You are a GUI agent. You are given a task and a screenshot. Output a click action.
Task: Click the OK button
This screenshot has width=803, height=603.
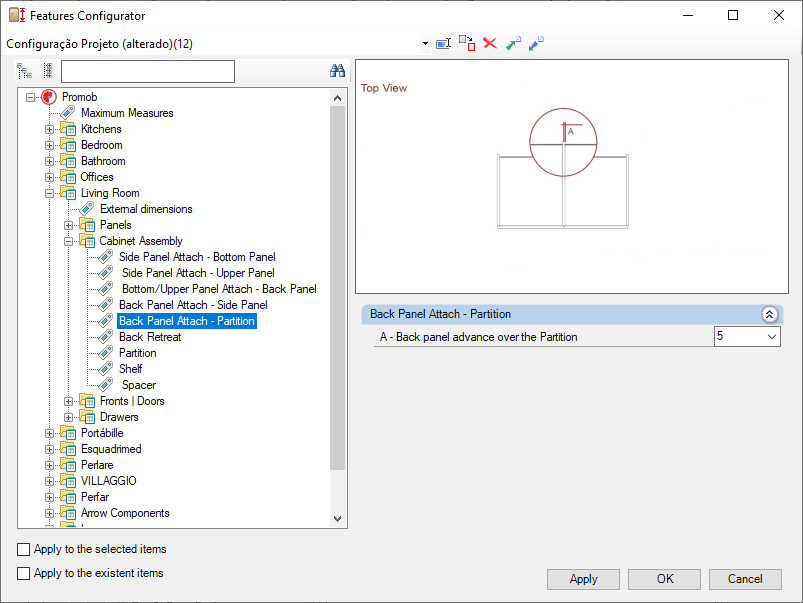click(665, 579)
